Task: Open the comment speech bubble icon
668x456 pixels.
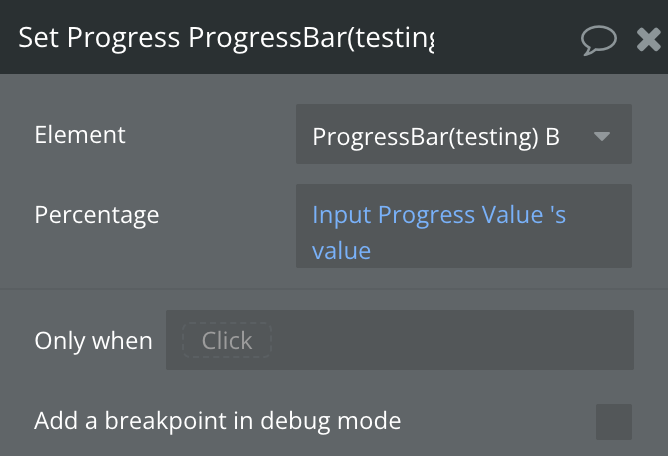Action: [598, 39]
